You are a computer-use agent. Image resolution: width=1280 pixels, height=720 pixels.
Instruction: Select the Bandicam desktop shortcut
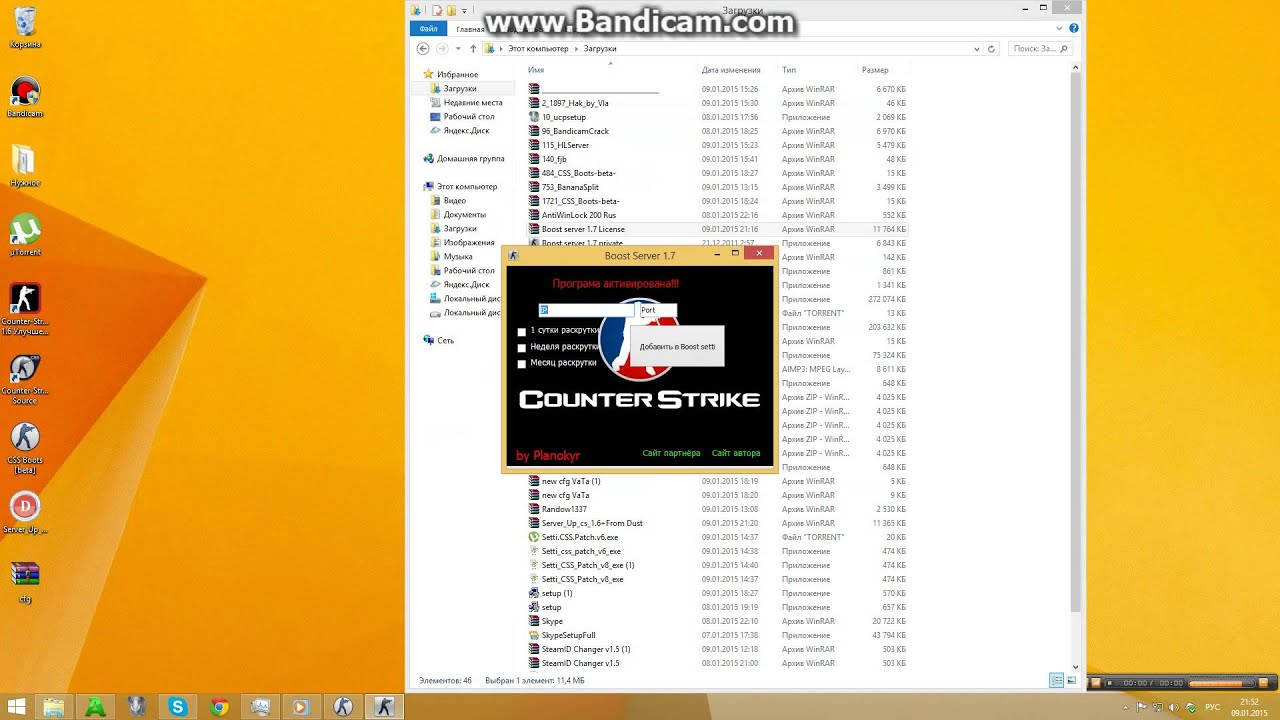pos(25,98)
